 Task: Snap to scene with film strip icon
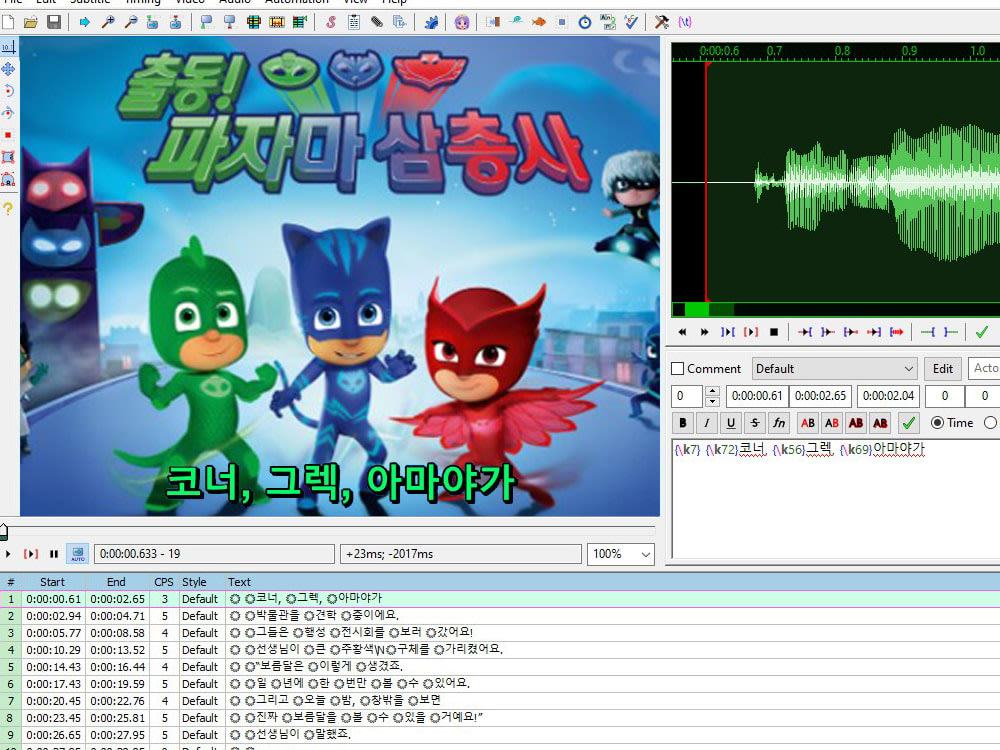(x=277, y=22)
